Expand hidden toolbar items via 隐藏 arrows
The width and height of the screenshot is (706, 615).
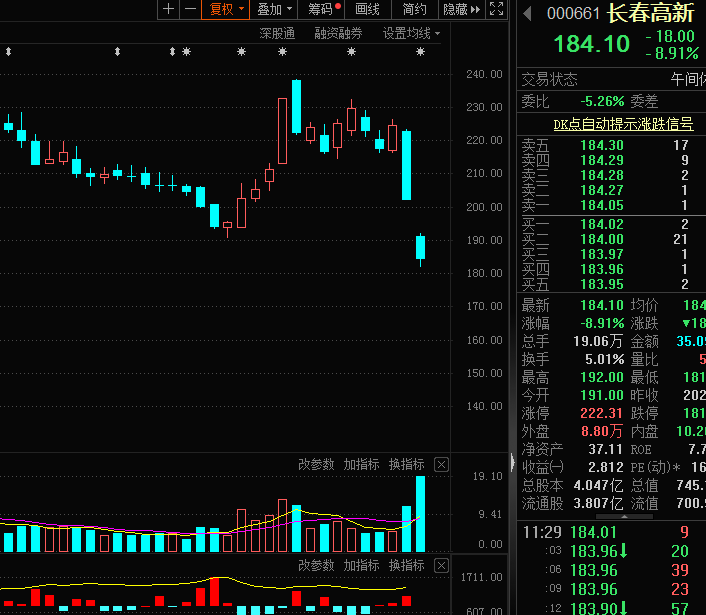point(461,9)
